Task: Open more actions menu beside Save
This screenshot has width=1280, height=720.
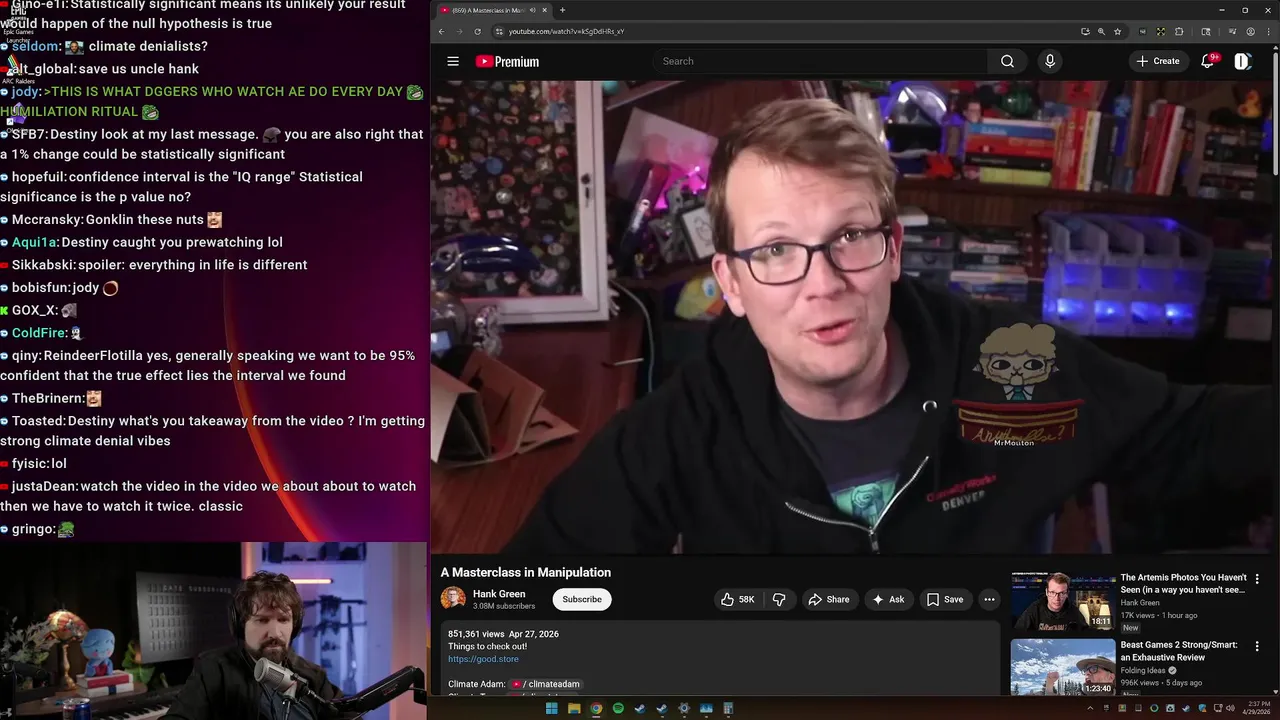Action: [989, 599]
